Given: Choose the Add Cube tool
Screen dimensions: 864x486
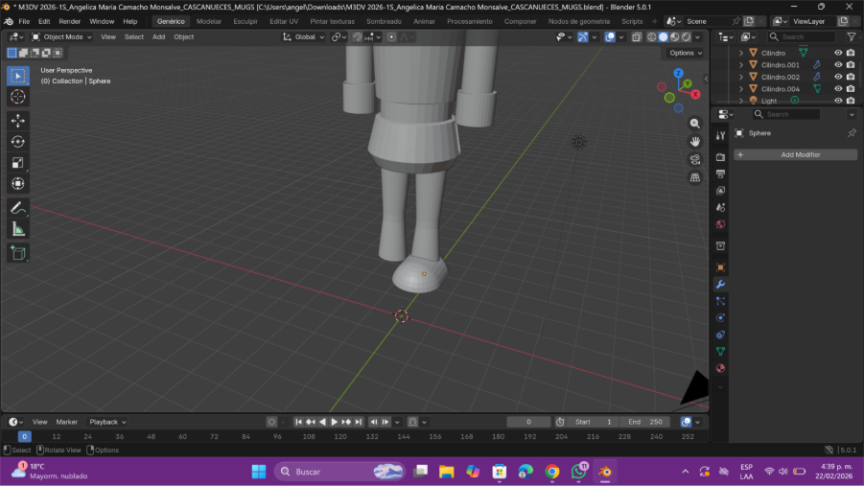Looking at the screenshot, I should pyautogui.click(x=18, y=253).
